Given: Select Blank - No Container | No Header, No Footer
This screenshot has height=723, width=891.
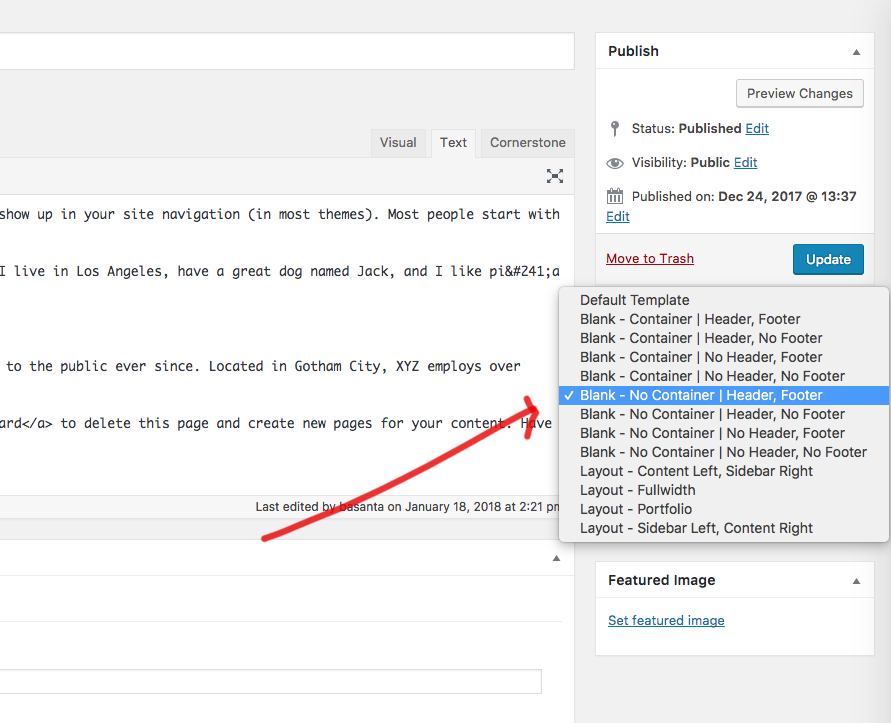Looking at the screenshot, I should point(723,452).
